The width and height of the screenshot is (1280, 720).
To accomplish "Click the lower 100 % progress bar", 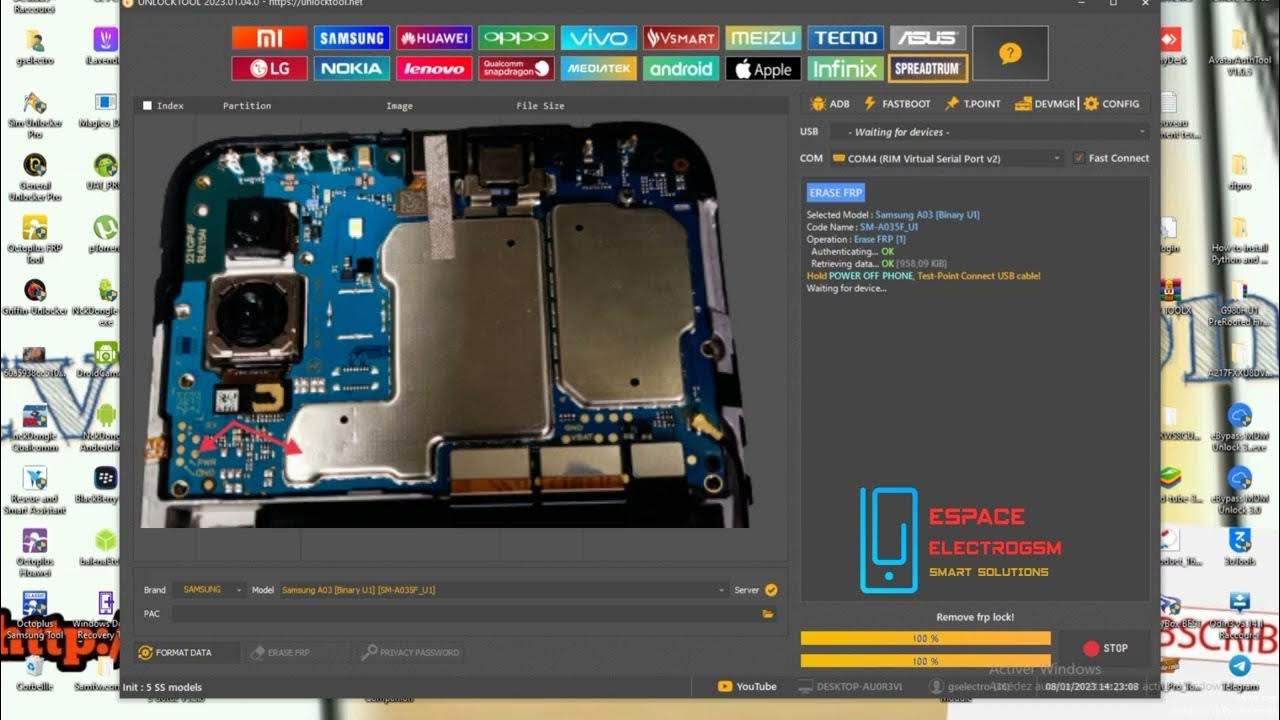I will [x=926, y=661].
